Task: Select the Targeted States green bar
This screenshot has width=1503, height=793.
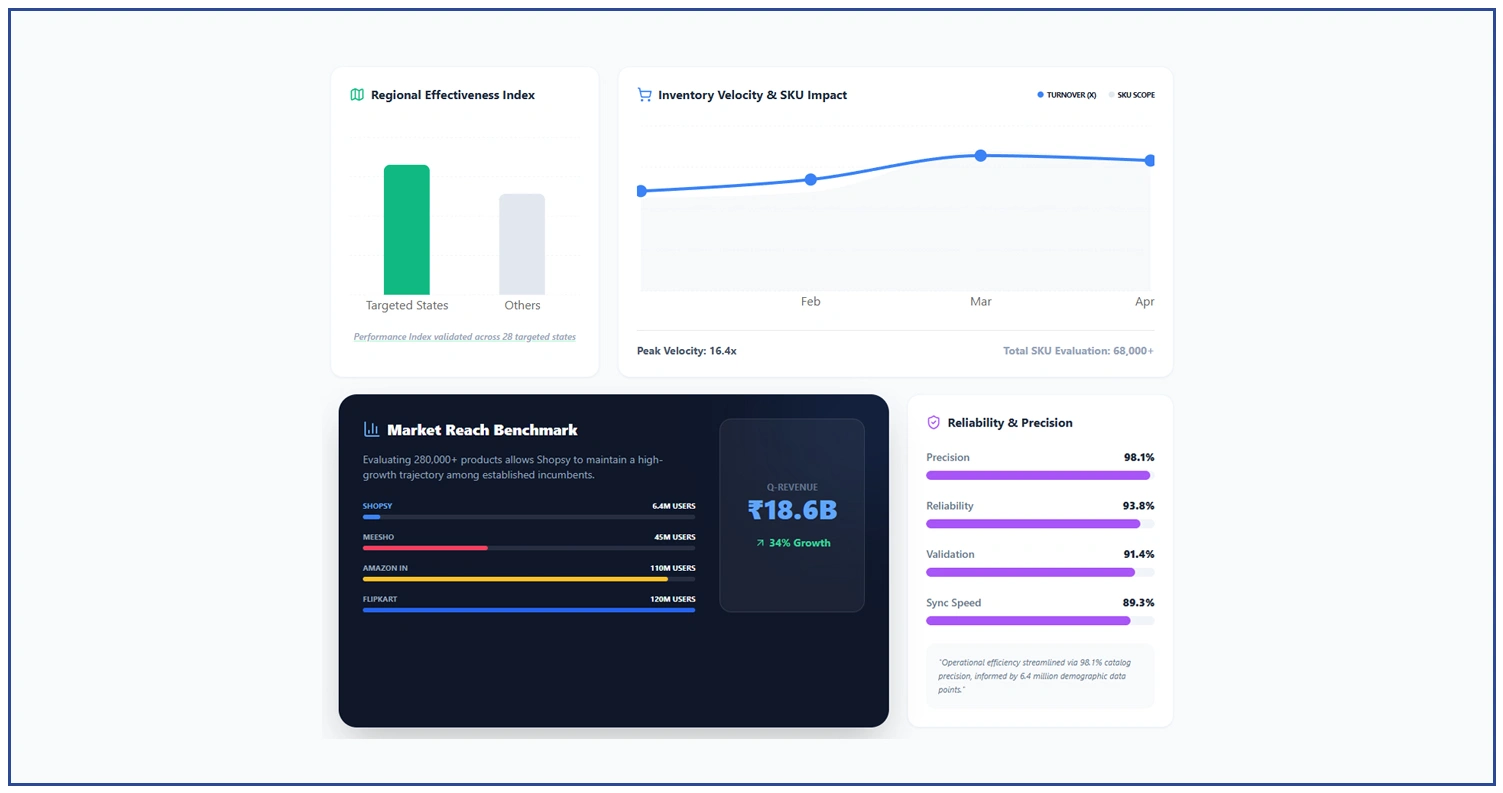Action: pos(406,228)
